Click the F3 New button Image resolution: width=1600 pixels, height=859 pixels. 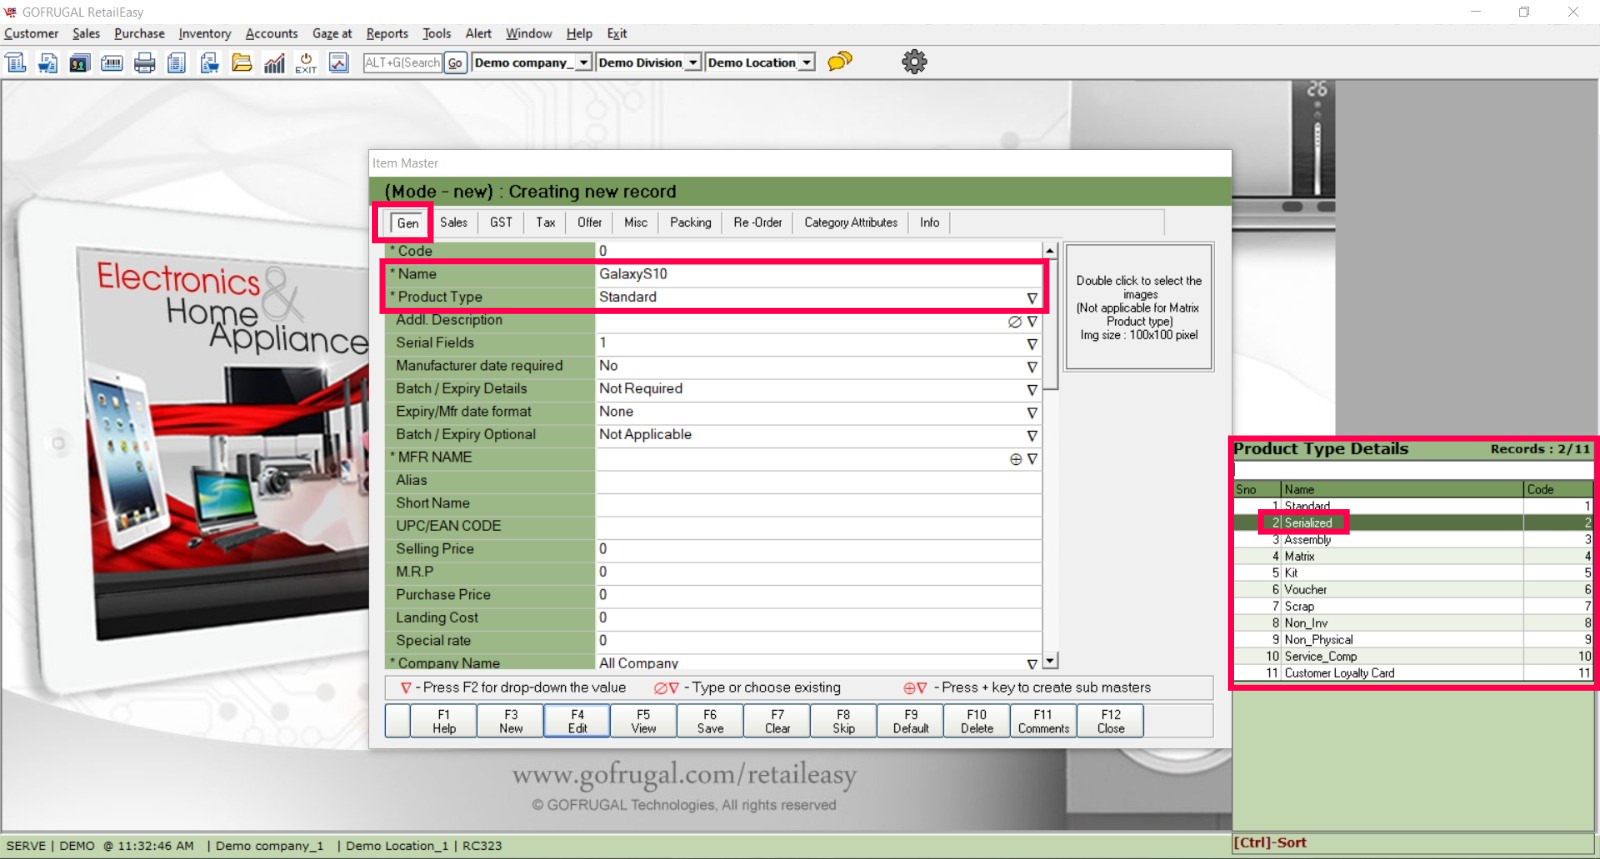pos(511,721)
